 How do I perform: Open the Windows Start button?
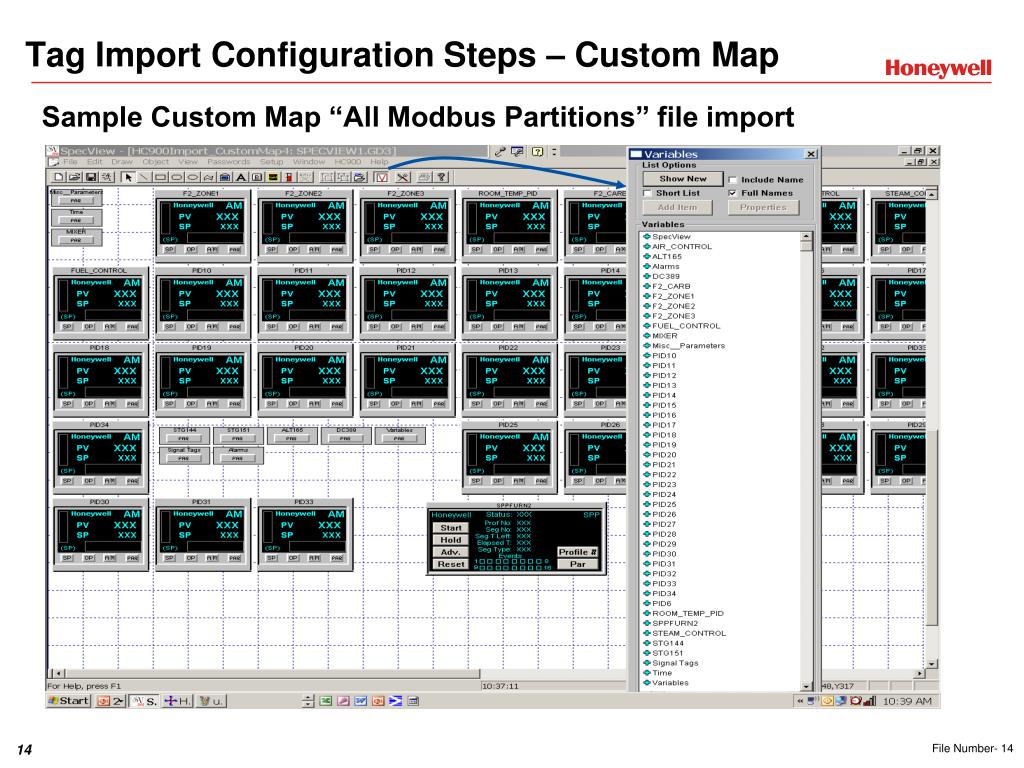tap(68, 701)
